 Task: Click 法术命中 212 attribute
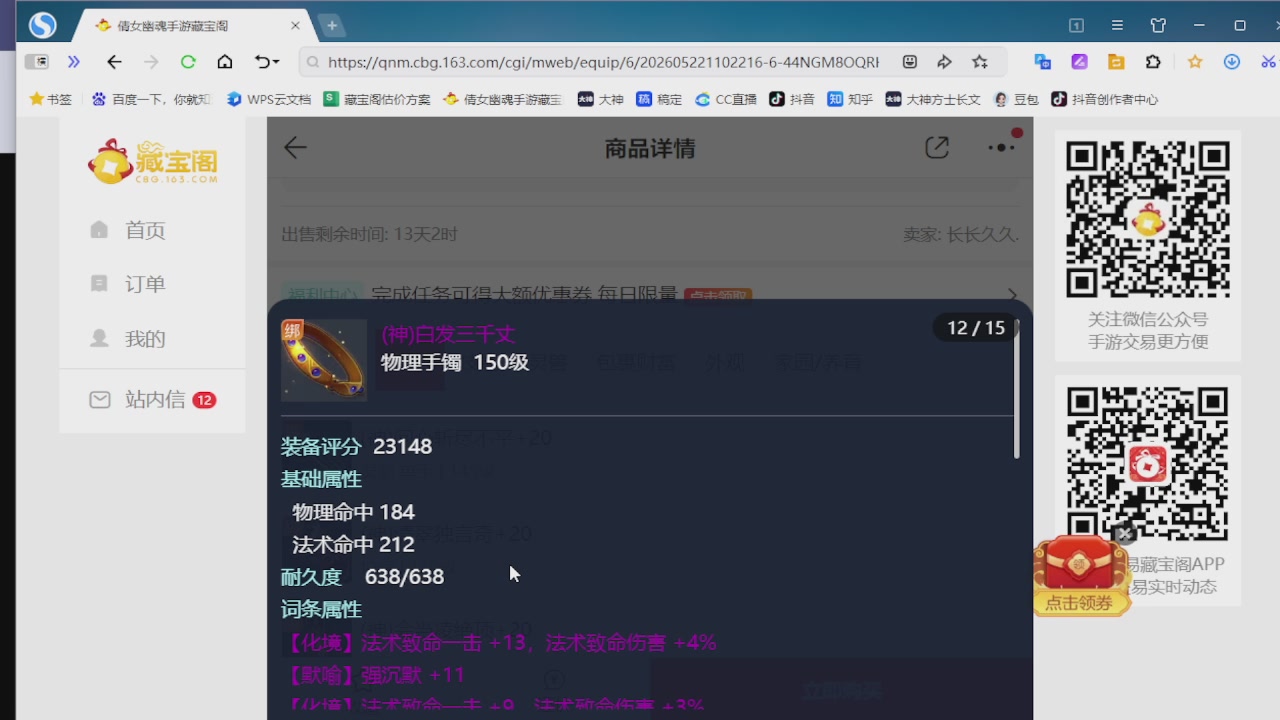(353, 545)
